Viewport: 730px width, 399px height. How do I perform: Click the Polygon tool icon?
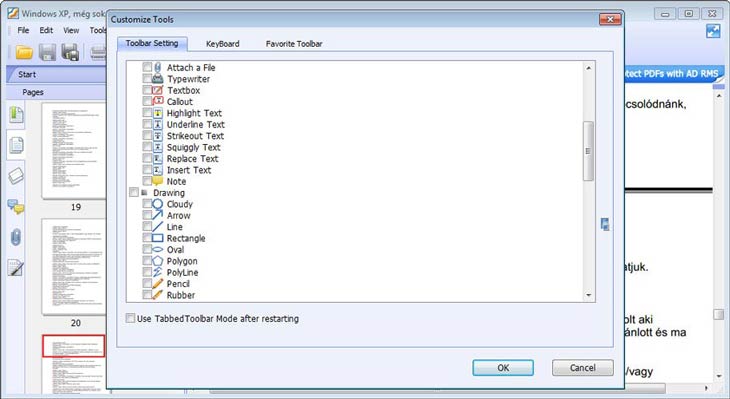pos(158,261)
